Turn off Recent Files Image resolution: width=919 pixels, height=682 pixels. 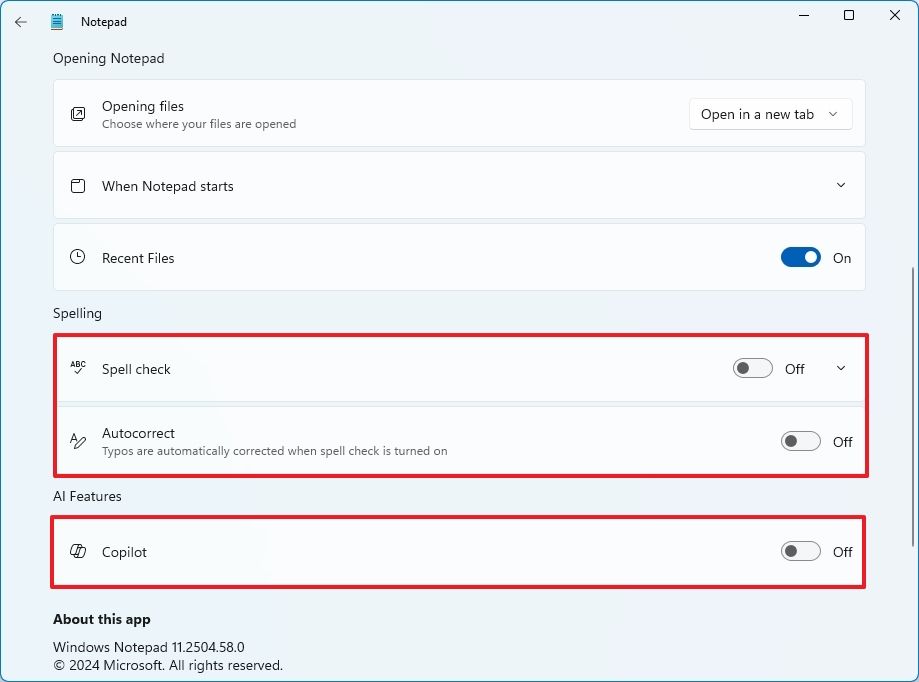point(800,257)
